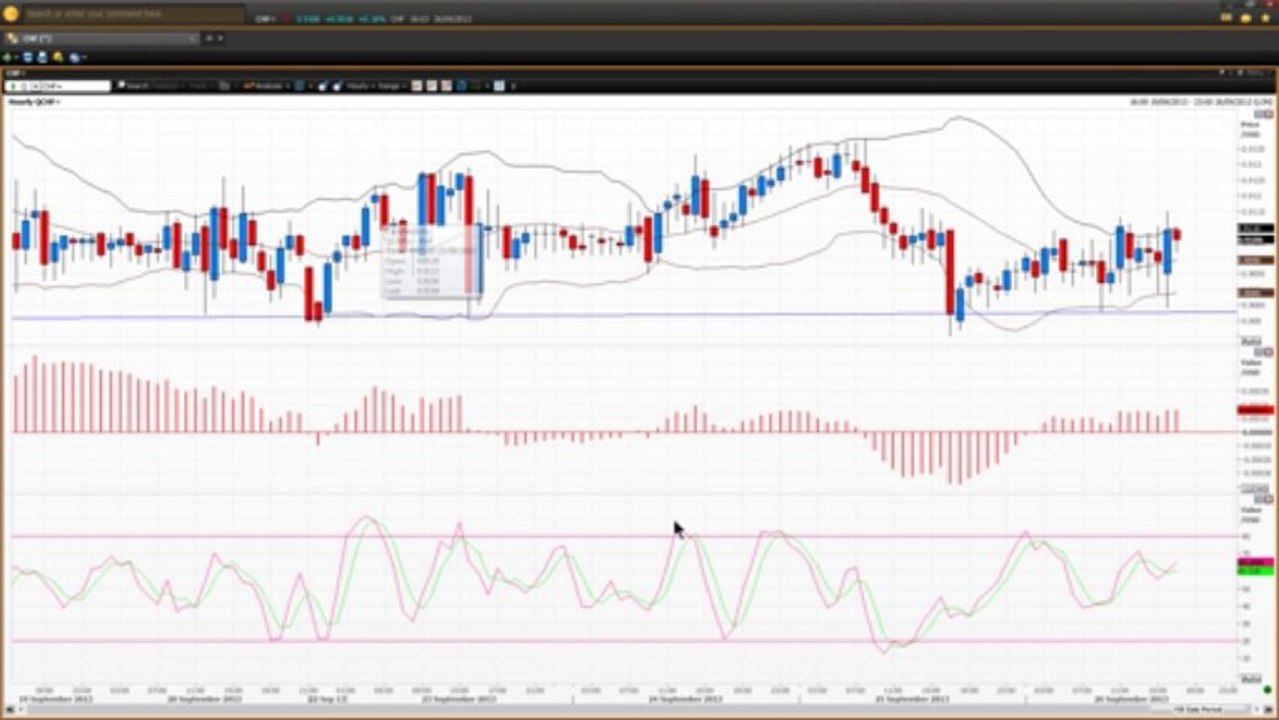Click the orange Eikon logo button

pos(10,14)
